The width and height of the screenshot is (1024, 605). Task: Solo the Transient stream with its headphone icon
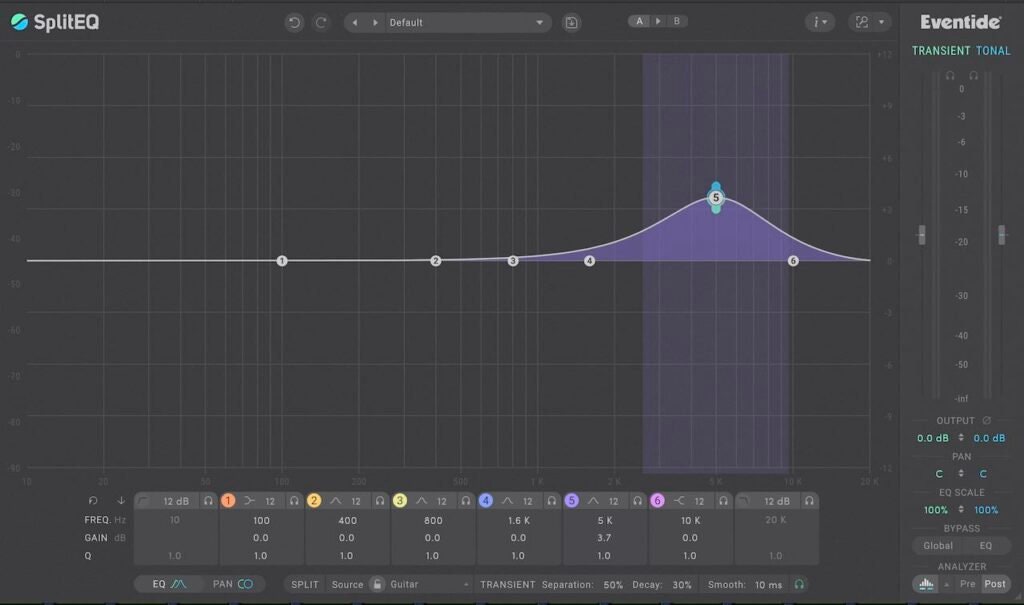click(x=950, y=76)
